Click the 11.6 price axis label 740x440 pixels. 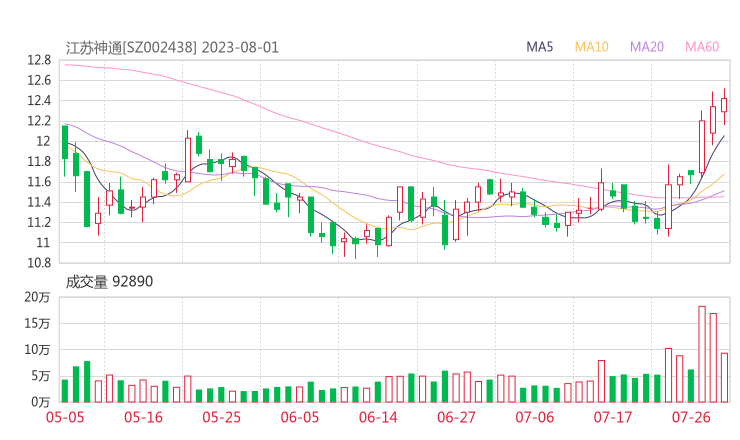coord(39,182)
